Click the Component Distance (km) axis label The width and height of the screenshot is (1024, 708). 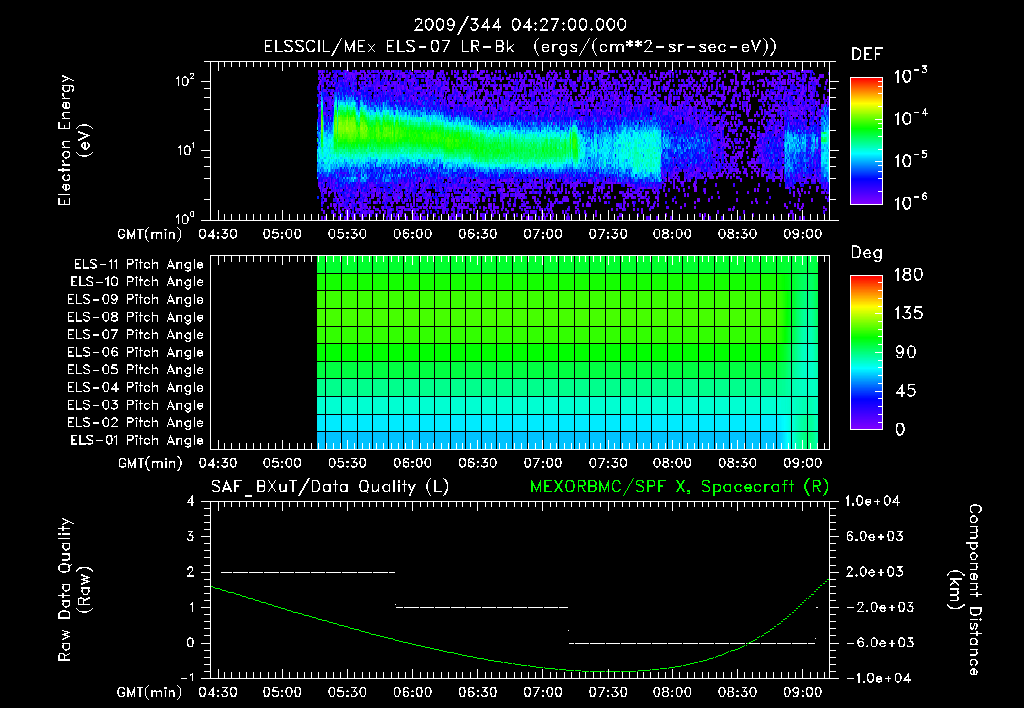coord(965,590)
